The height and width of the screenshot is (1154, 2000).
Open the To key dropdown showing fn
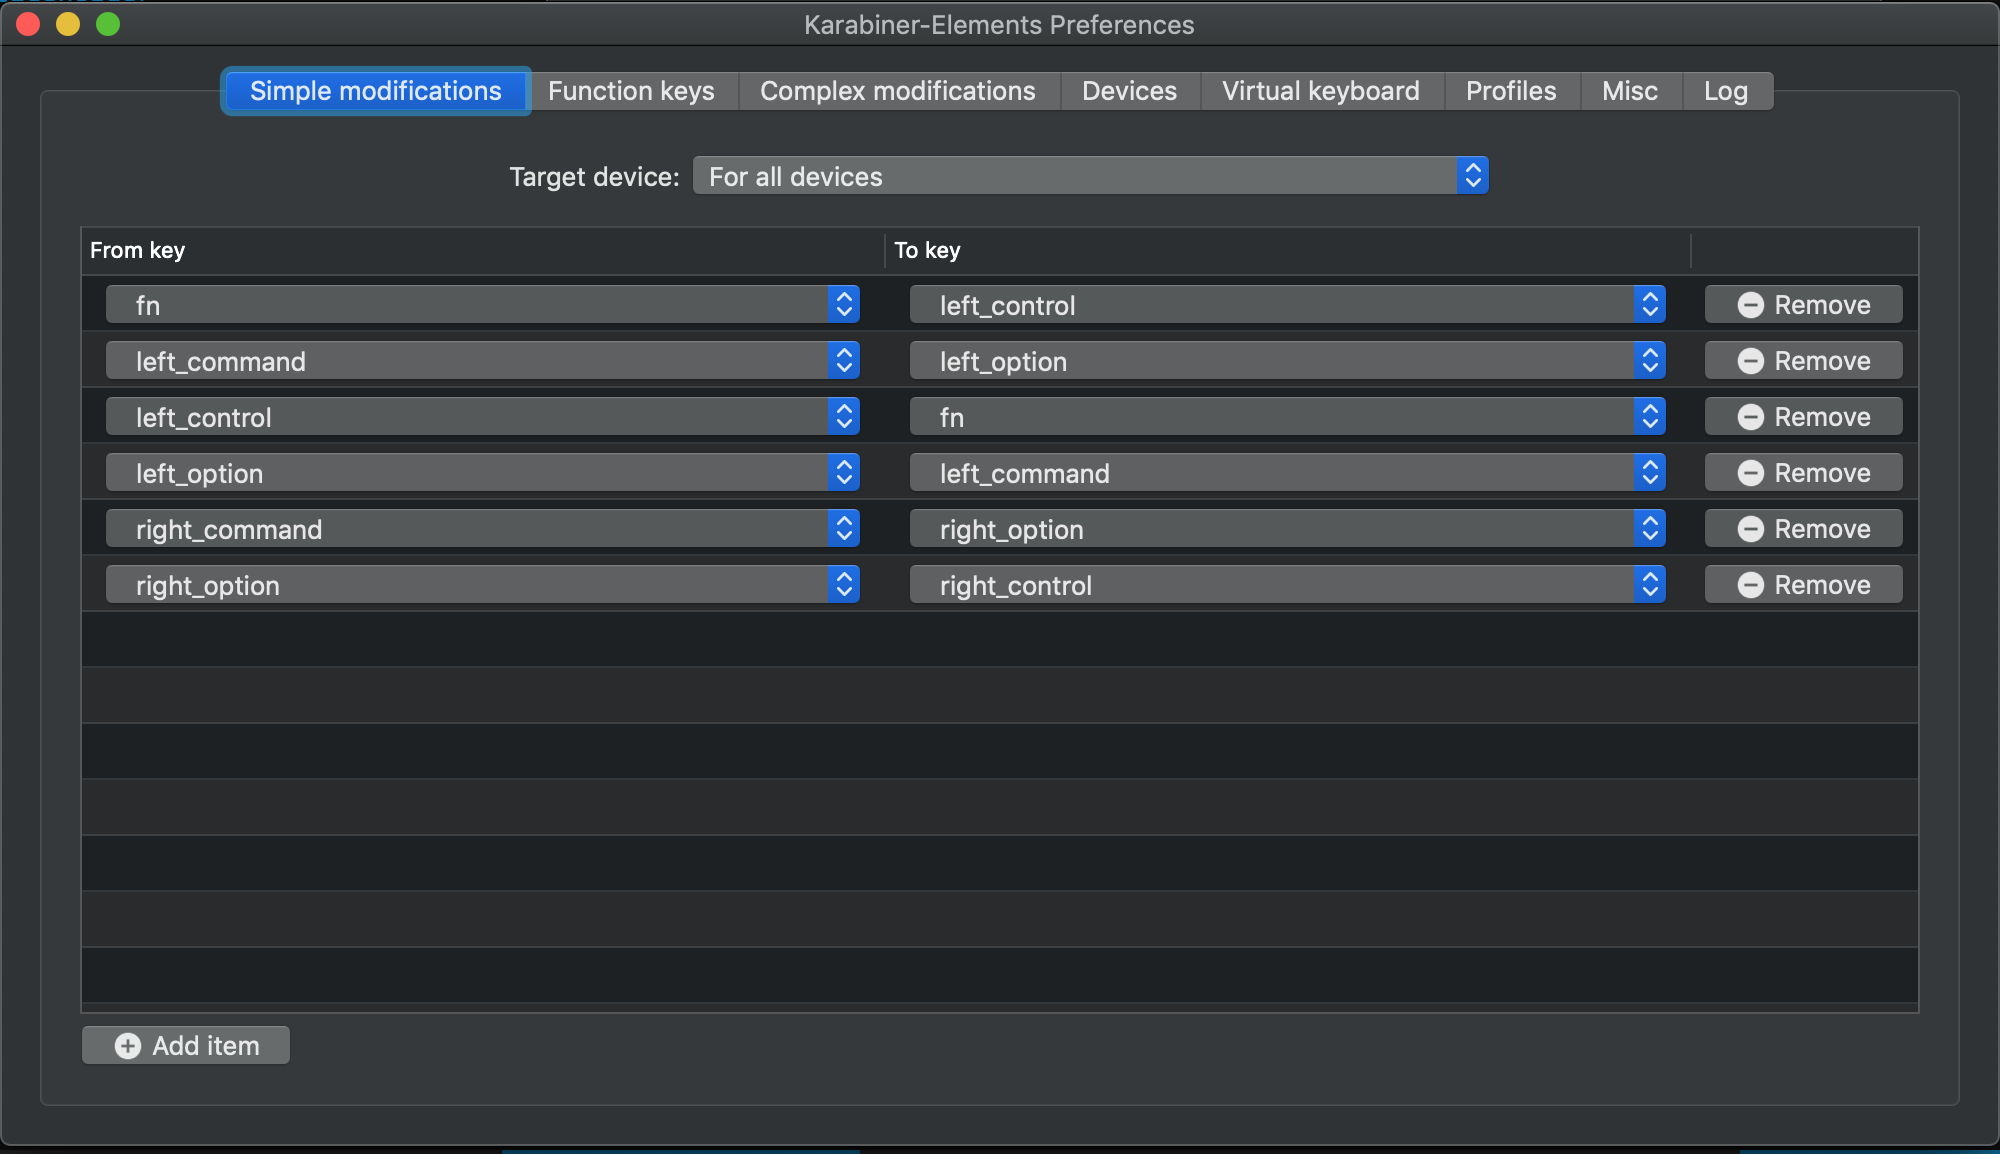1288,417
